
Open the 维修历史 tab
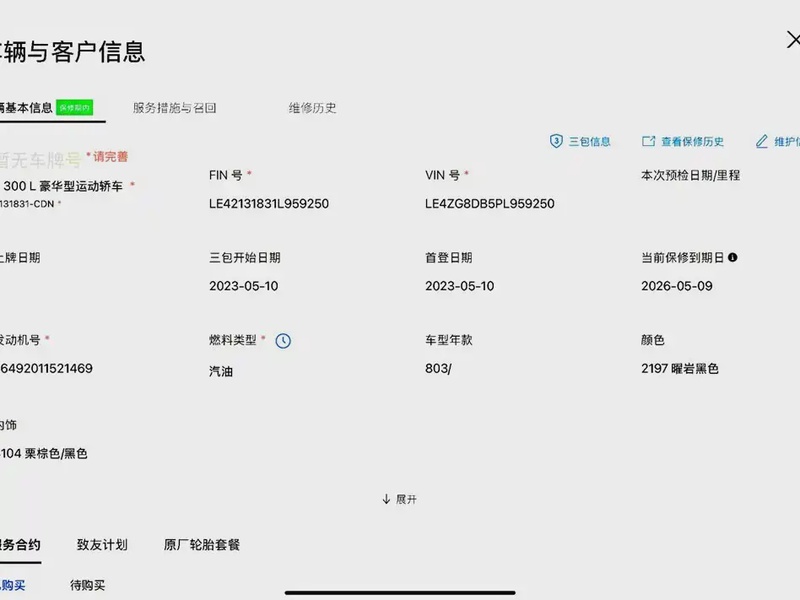point(312,108)
